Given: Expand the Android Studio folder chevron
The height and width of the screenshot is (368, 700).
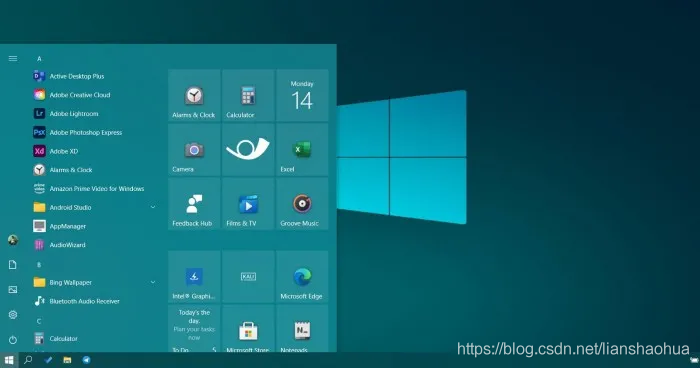Looking at the screenshot, I should coord(153,207).
